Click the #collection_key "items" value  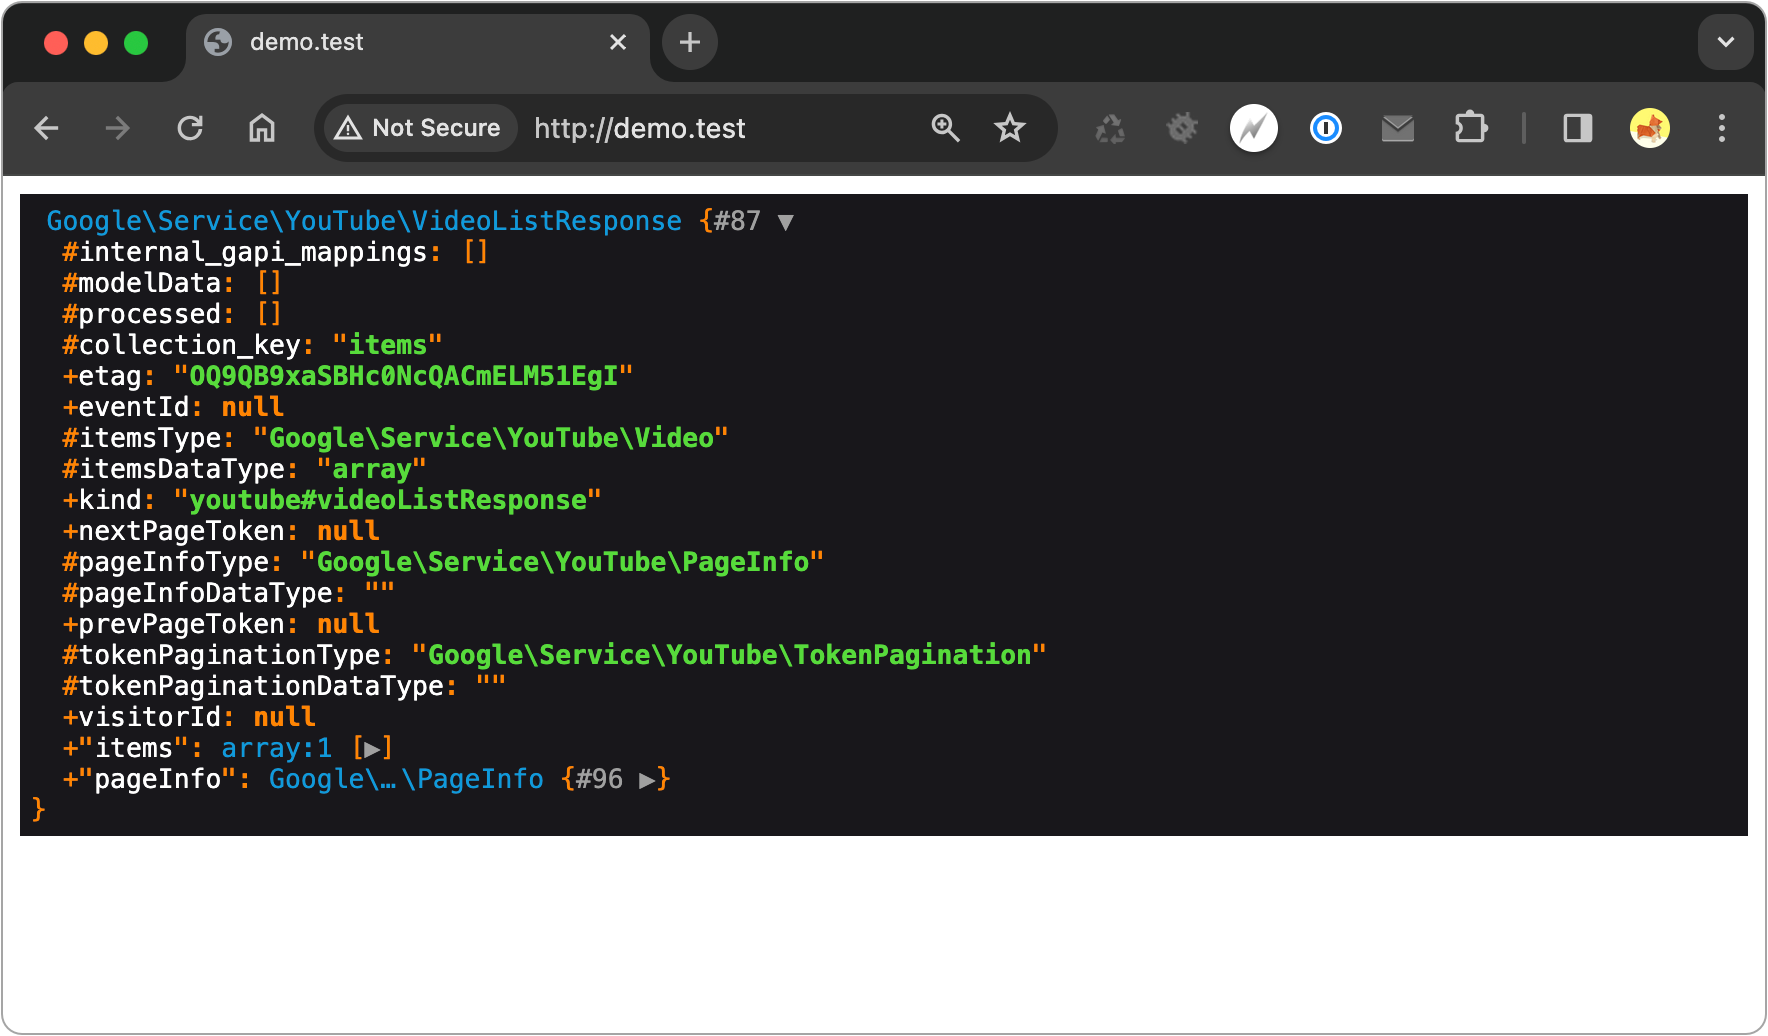coord(387,345)
